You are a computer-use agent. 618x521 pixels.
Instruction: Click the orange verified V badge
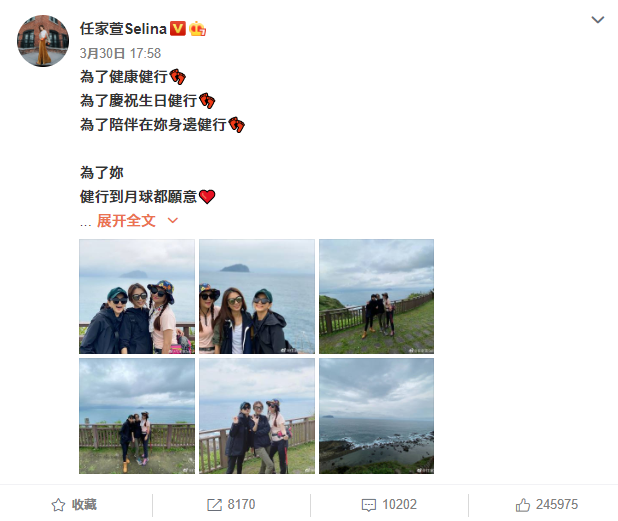coord(178,29)
